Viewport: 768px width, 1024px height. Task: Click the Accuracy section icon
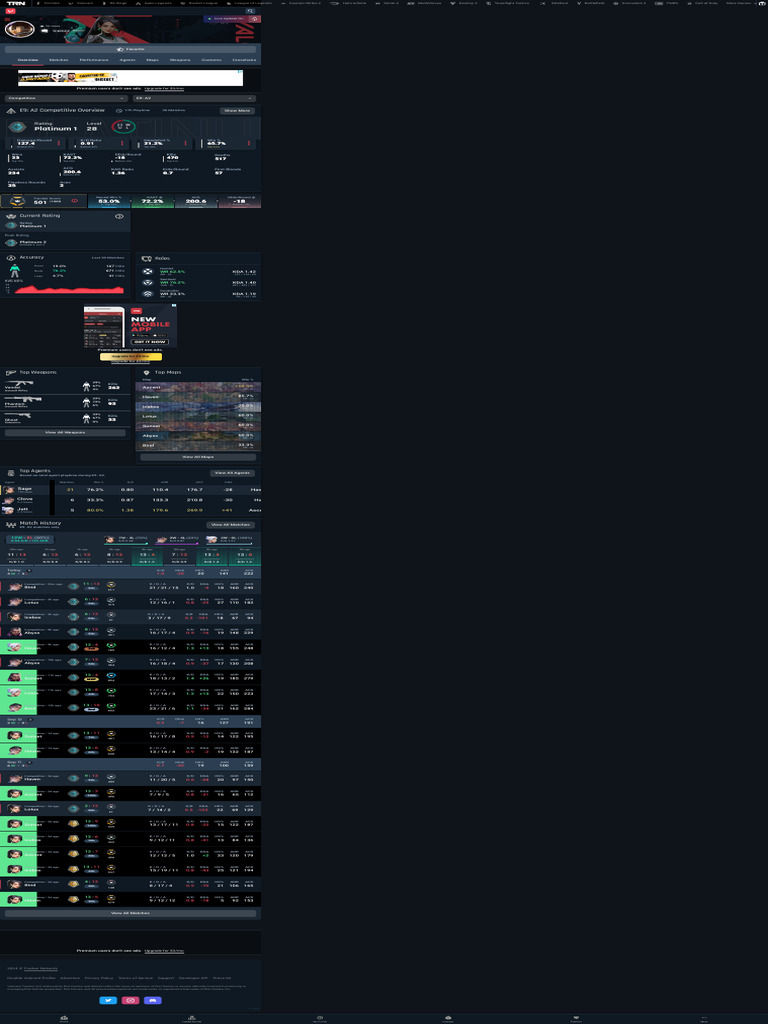coord(11,257)
